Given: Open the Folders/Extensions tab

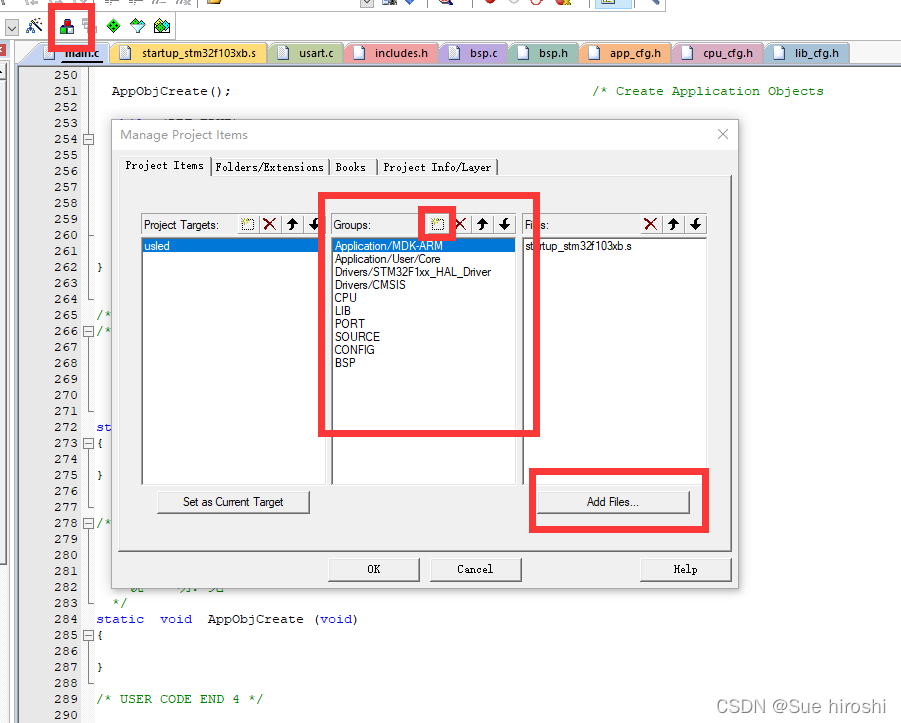Looking at the screenshot, I should 269,167.
